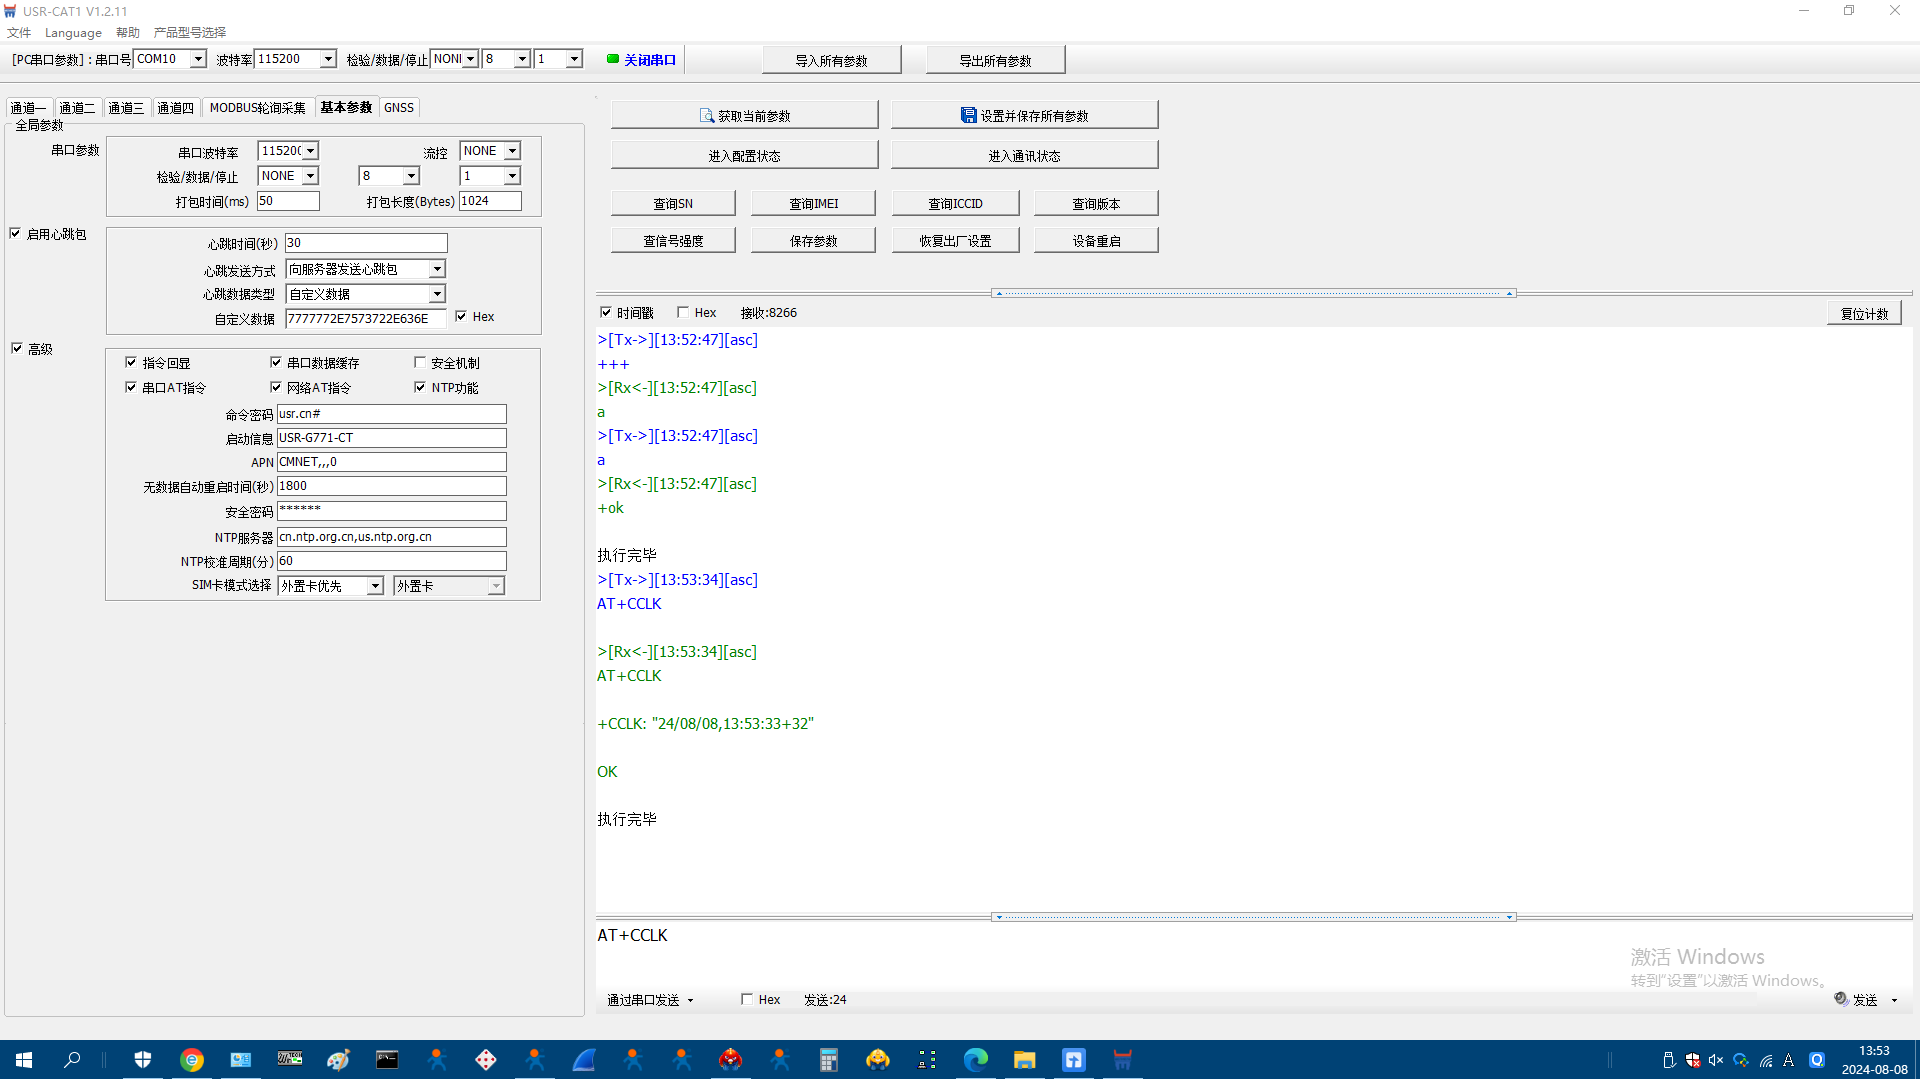Click the blue Q tray icon

[1817, 1060]
